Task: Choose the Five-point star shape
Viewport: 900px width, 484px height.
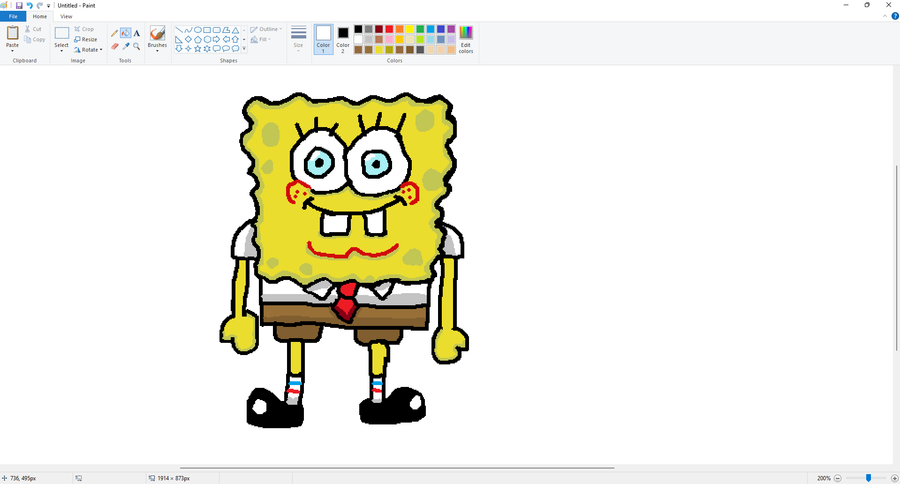Action: [197, 49]
